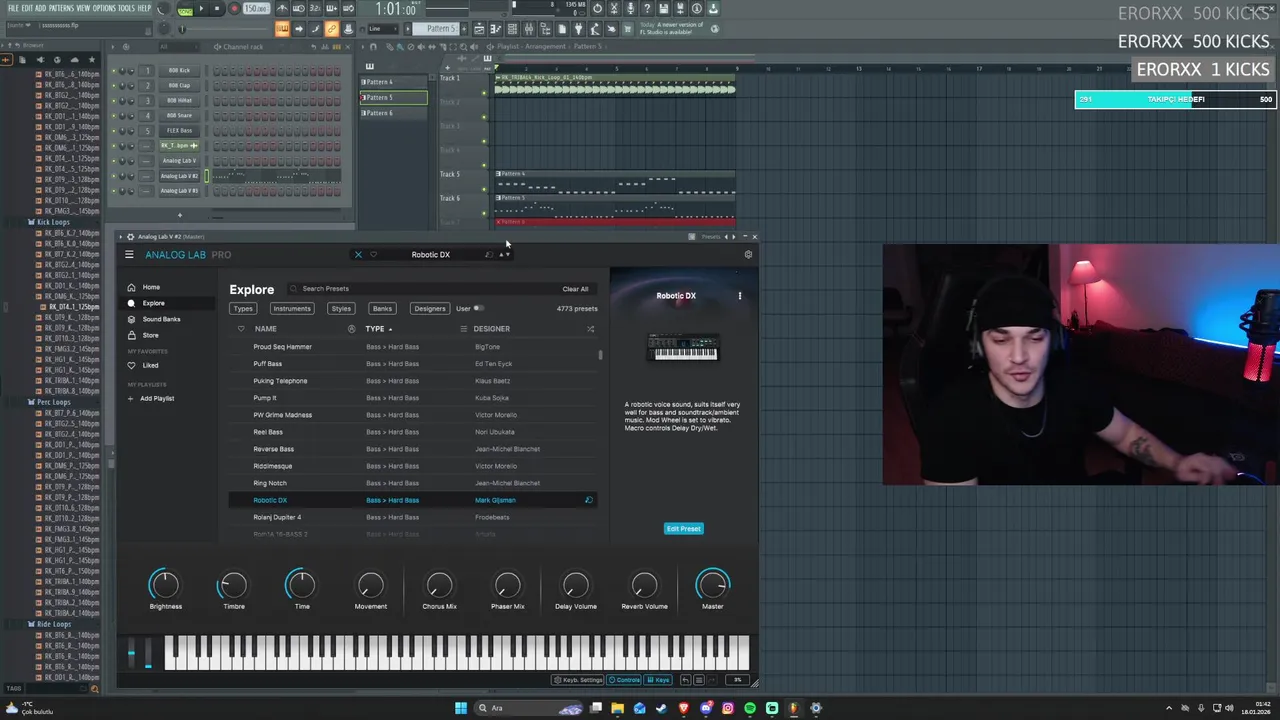Click the heart icon beside Robotic DX
The image size is (1280, 720).
point(374,254)
